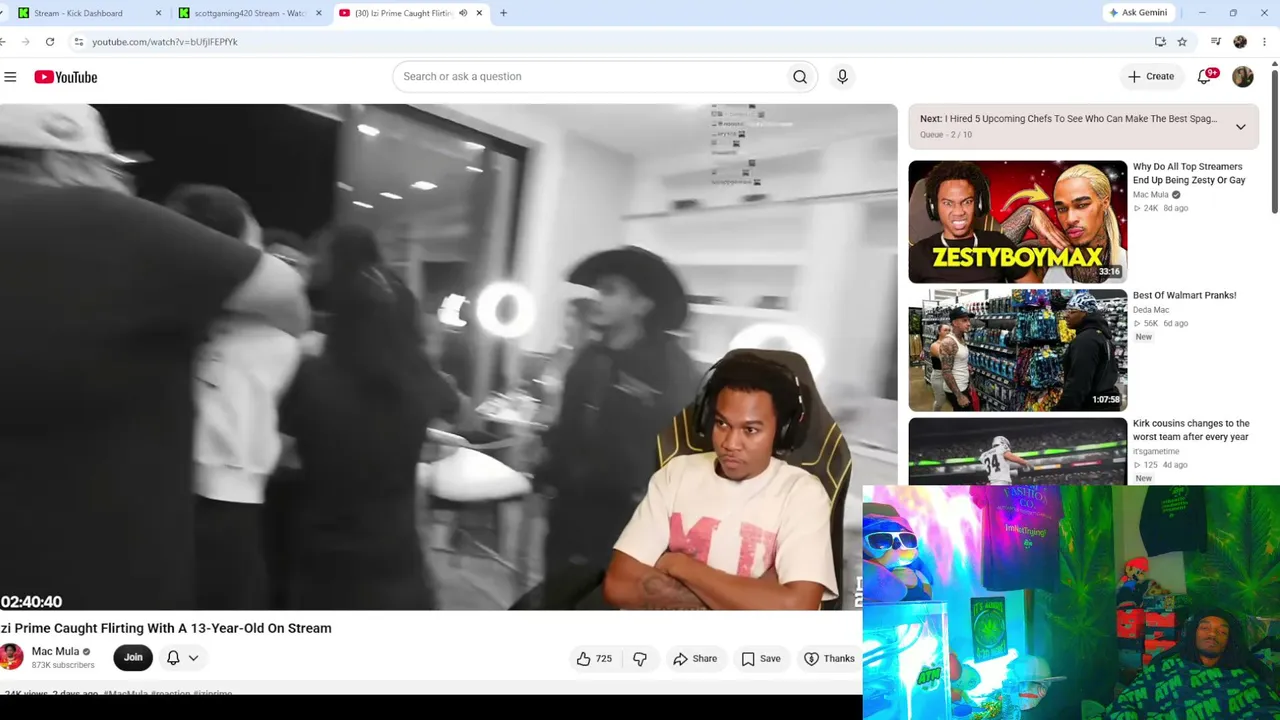
Task: View site information icon beside URL
Action: coord(78,42)
